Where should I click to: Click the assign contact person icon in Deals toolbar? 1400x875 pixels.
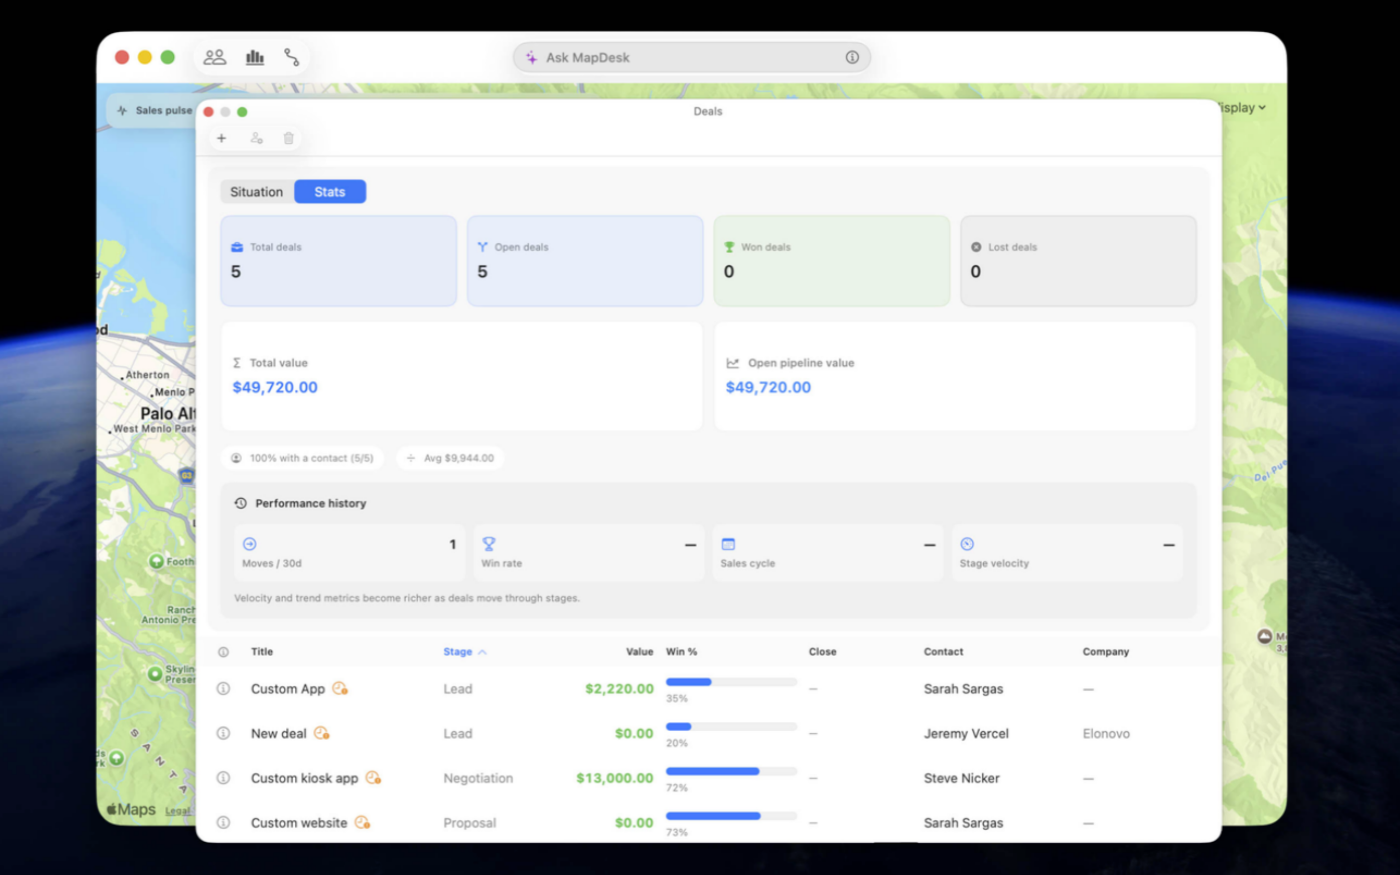pyautogui.click(x=257, y=138)
